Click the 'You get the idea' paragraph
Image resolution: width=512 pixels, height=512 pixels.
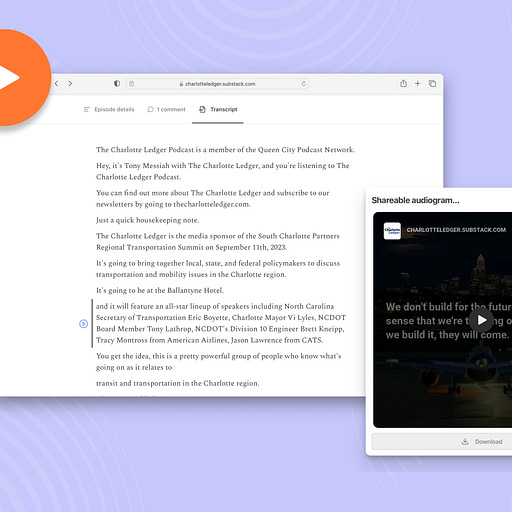(x=219, y=361)
